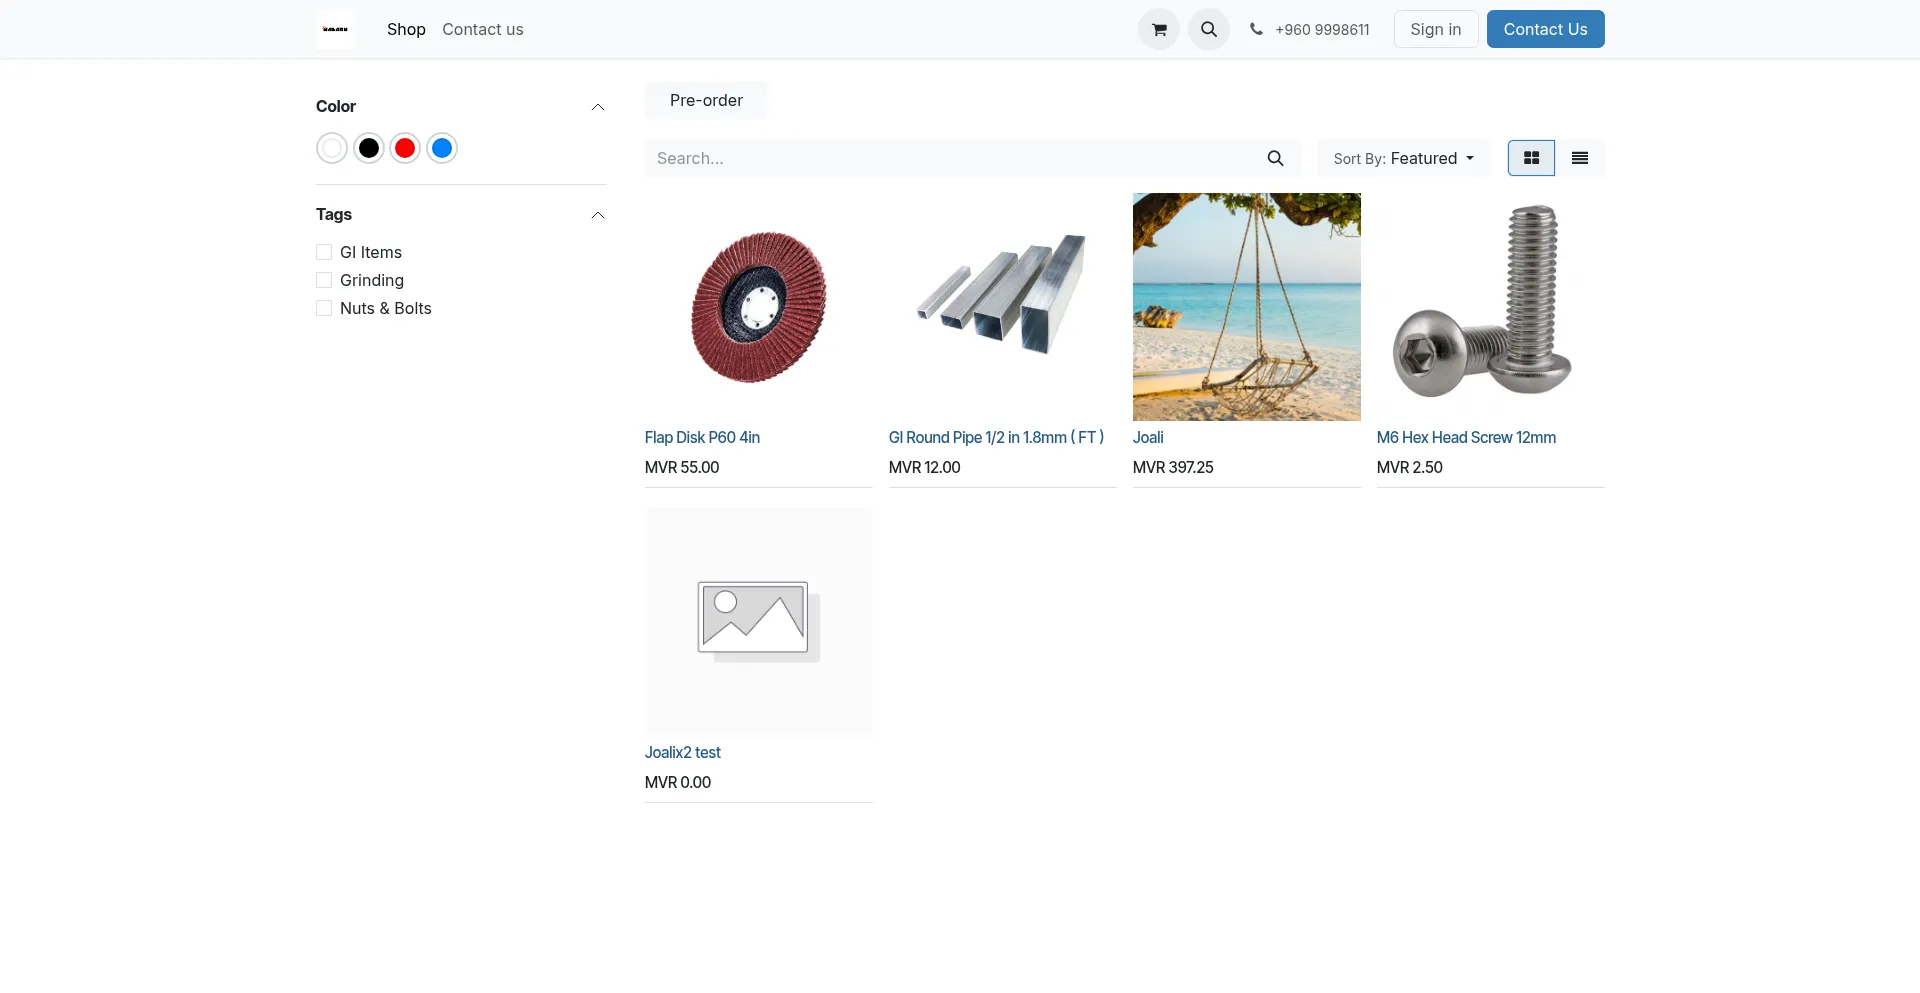The height and width of the screenshot is (993, 1920).
Task: Check the Nuts & Bolts tag filter
Action: click(324, 308)
